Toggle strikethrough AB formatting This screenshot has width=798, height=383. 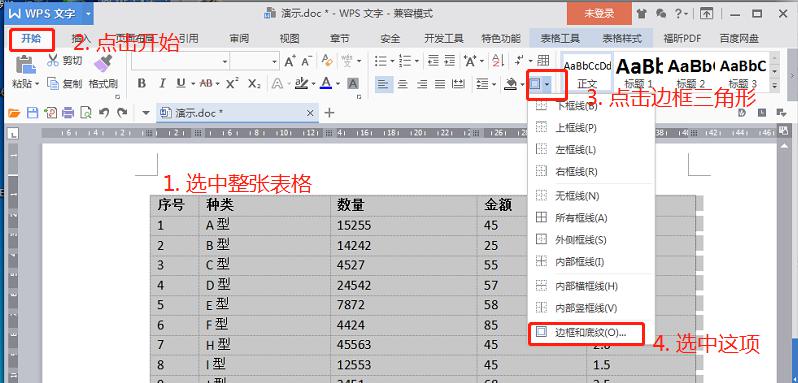point(206,83)
